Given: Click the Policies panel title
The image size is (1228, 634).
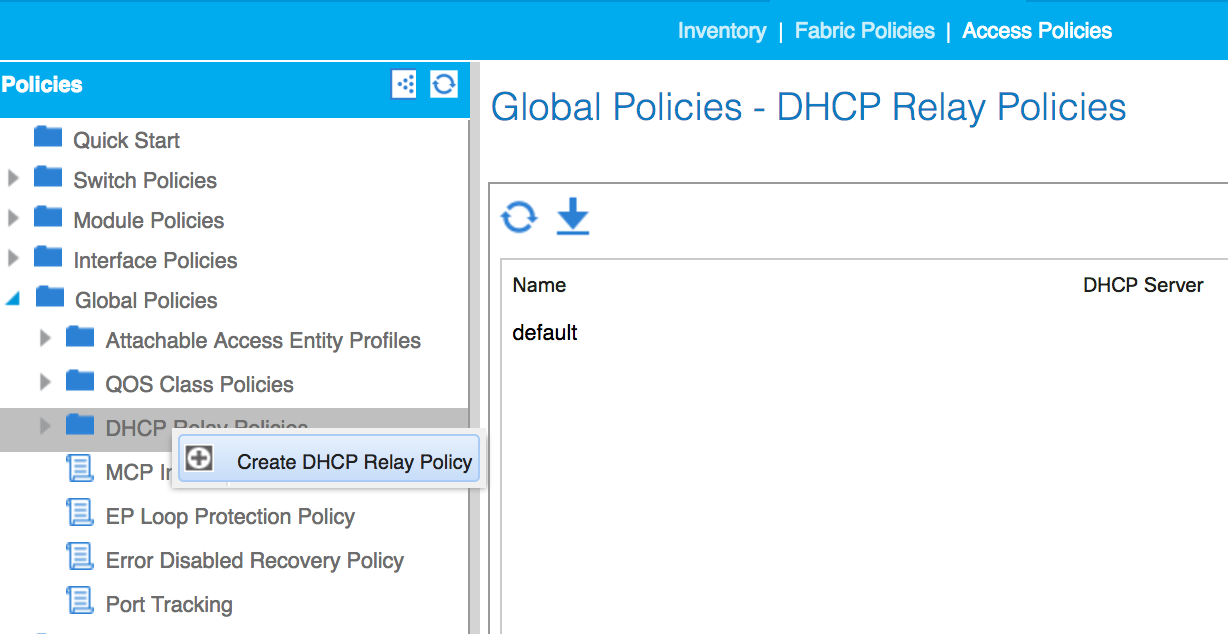Looking at the screenshot, I should (42, 85).
